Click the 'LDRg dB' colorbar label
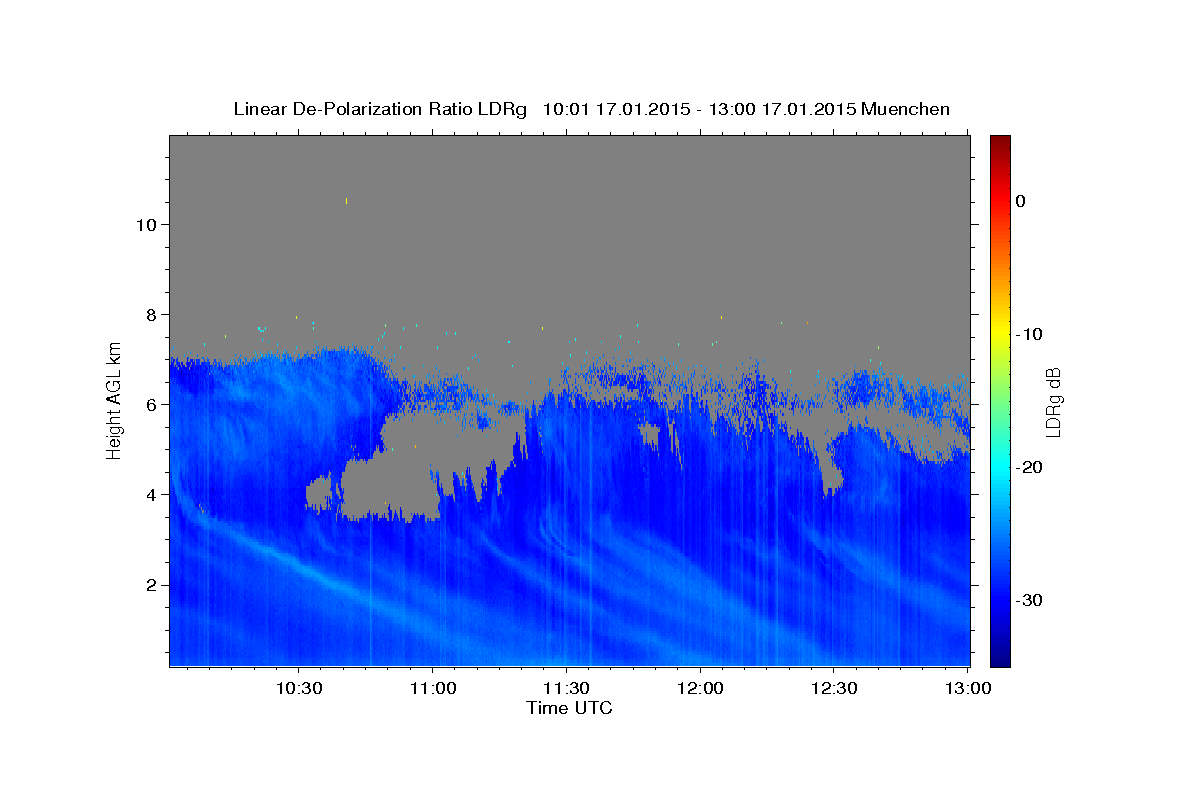The width and height of the screenshot is (1200, 800). coord(1053,402)
